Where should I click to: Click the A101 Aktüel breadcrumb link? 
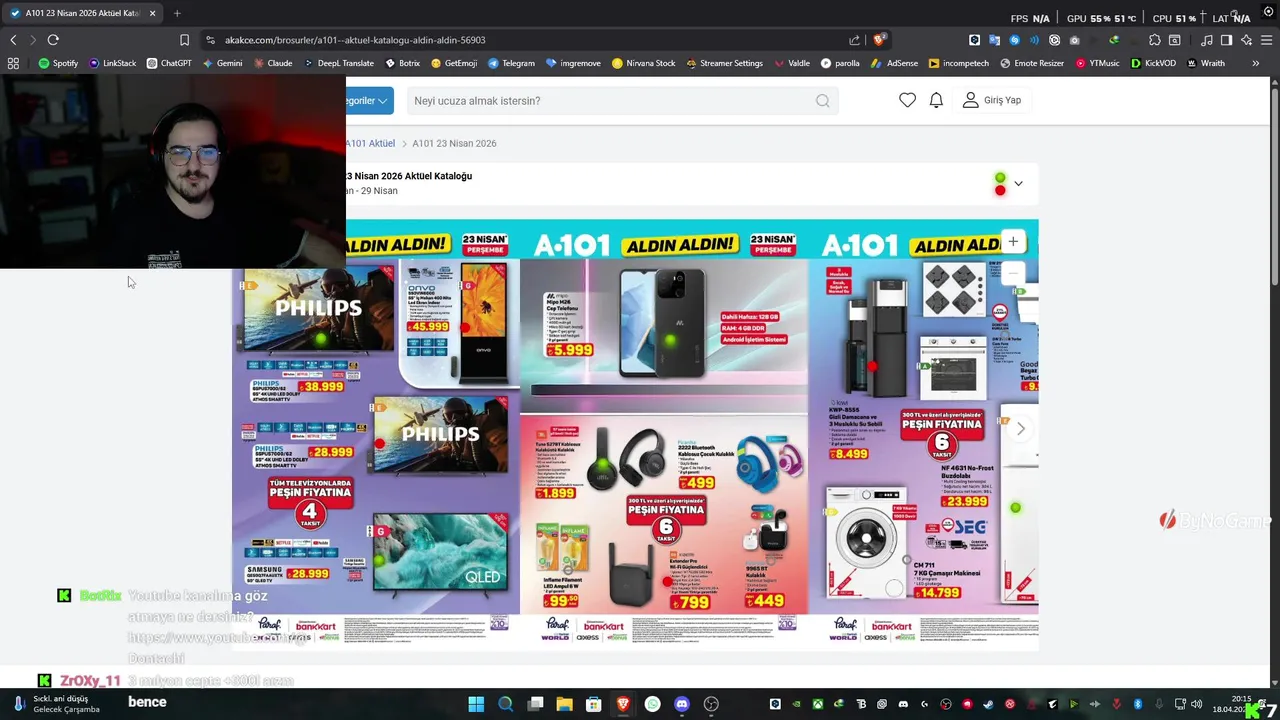click(371, 143)
